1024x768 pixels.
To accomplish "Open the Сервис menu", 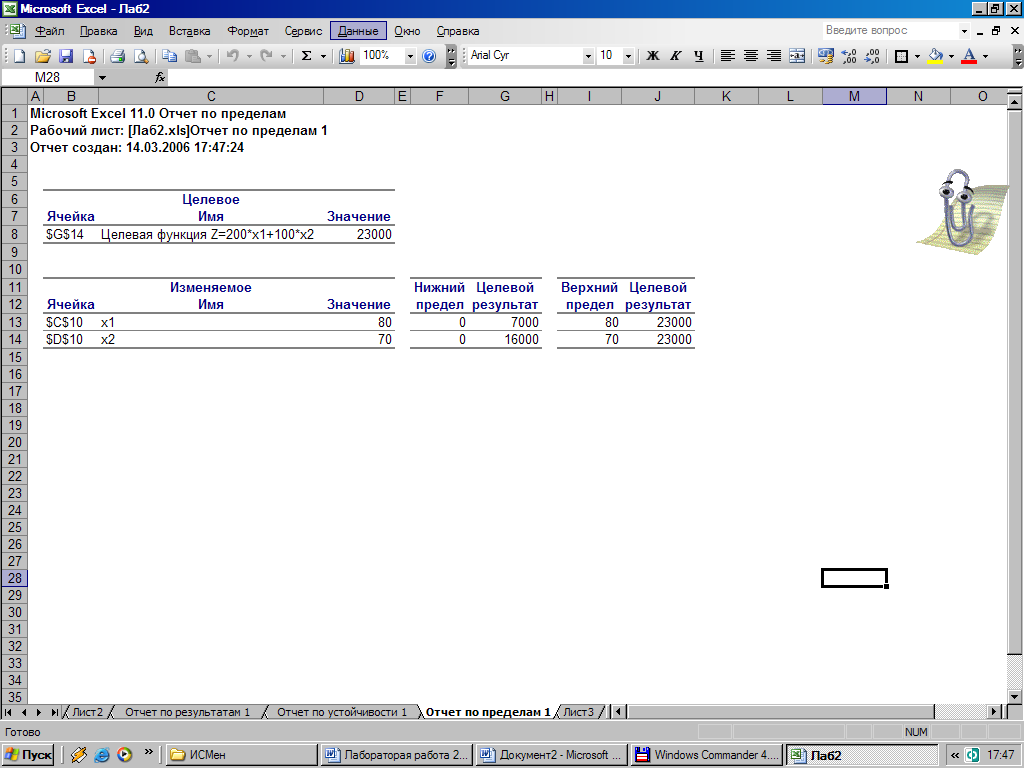I will (x=303, y=31).
